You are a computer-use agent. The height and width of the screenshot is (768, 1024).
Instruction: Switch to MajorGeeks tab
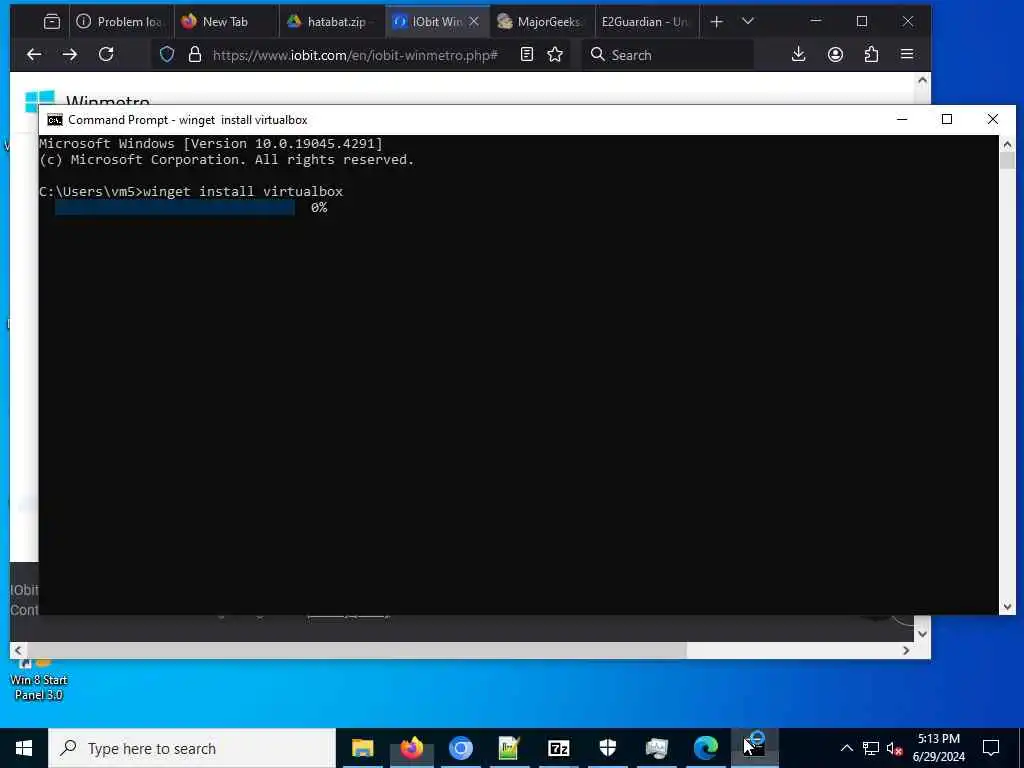click(x=543, y=22)
